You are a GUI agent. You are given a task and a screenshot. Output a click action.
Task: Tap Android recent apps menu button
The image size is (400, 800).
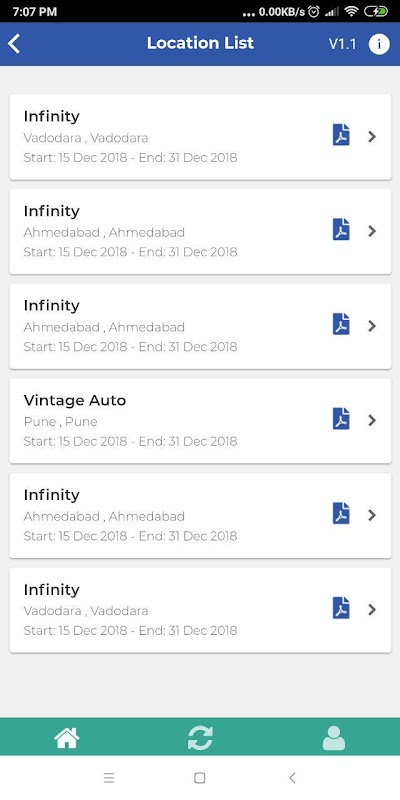click(109, 778)
